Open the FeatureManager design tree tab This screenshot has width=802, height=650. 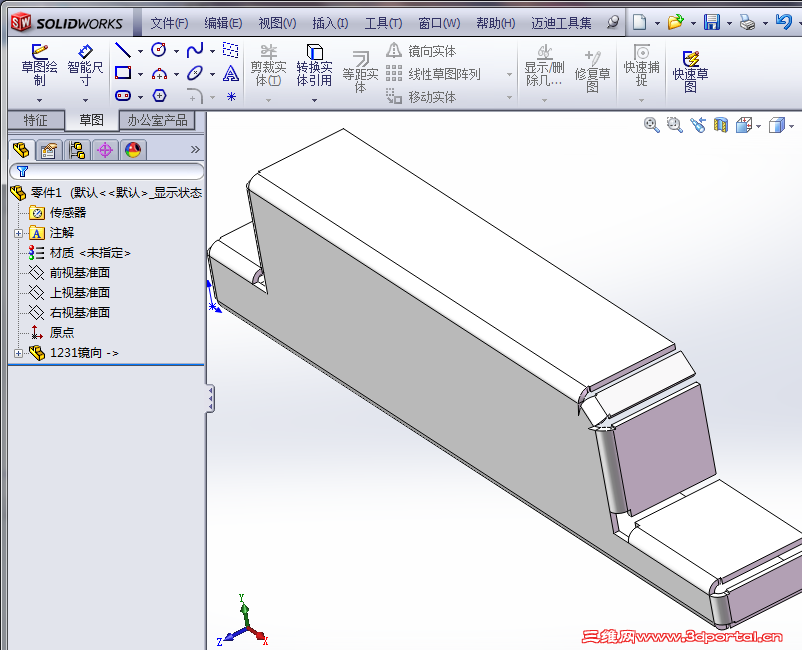(x=21, y=150)
